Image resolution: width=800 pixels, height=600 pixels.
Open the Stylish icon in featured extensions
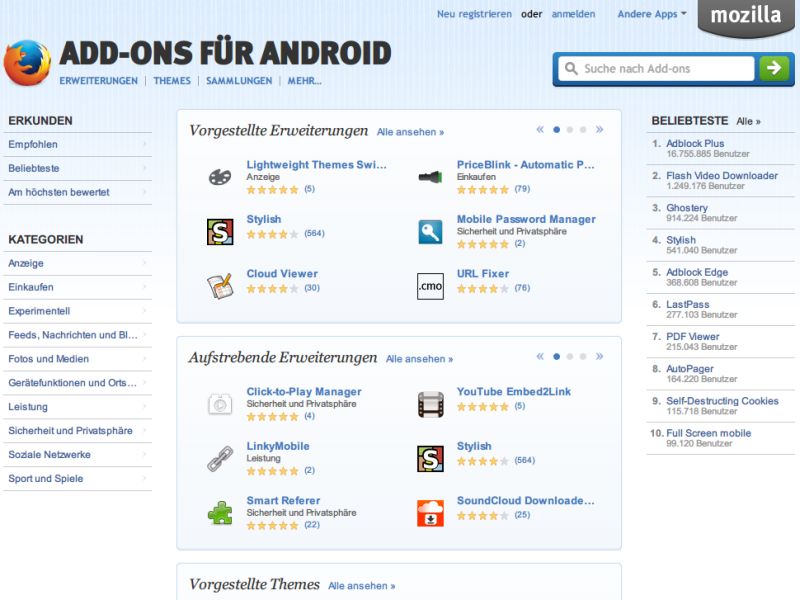pyautogui.click(x=220, y=232)
